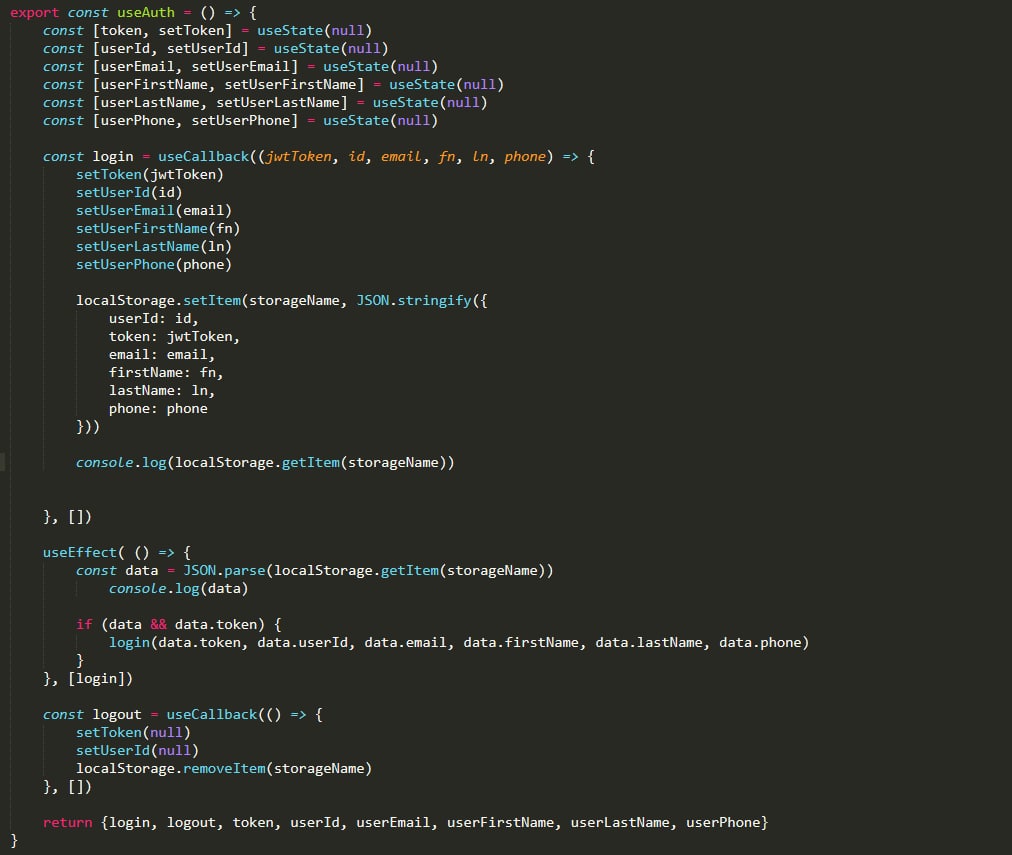This screenshot has height=855, width=1012.
Task: Click the "export" keyword on the first line
Action: tap(34, 12)
